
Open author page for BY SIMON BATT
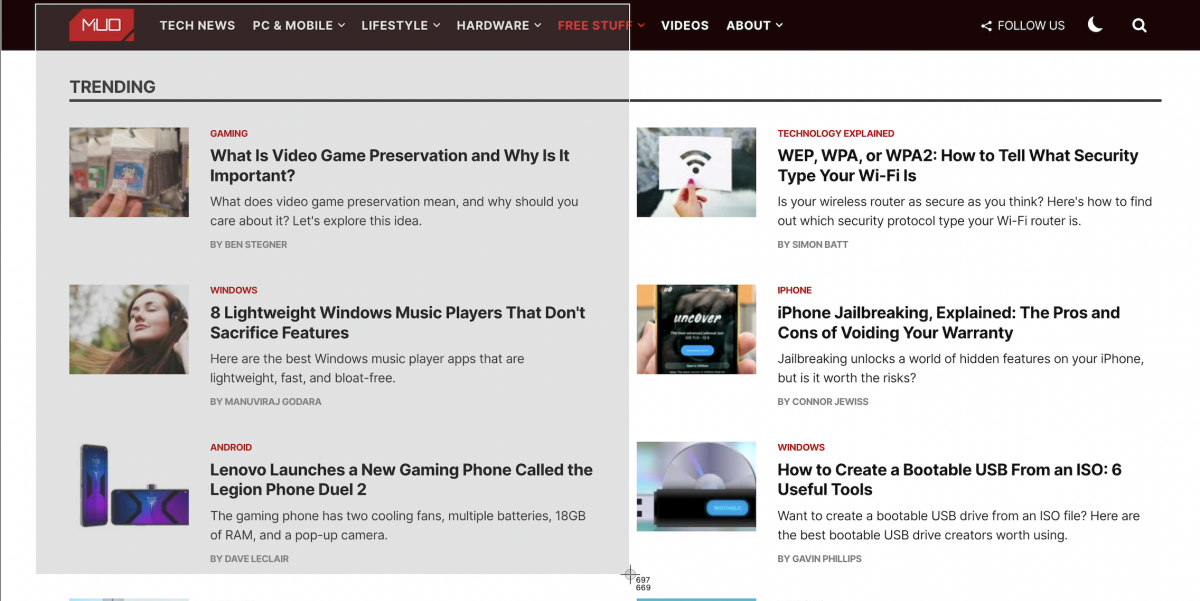coord(813,244)
